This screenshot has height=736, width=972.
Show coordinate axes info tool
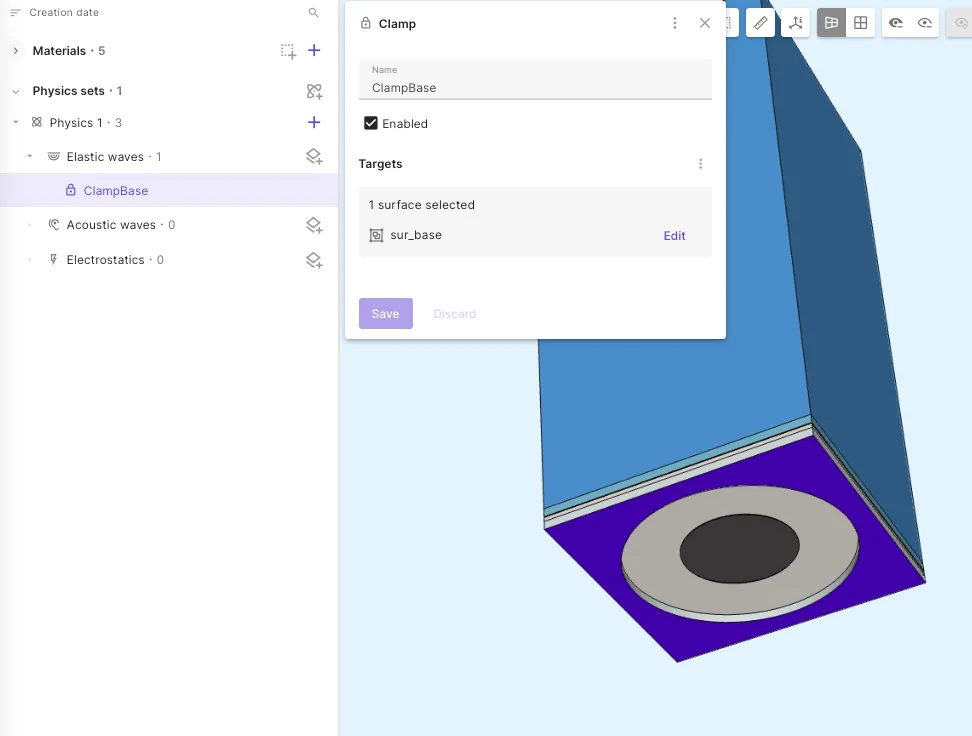click(x=795, y=23)
